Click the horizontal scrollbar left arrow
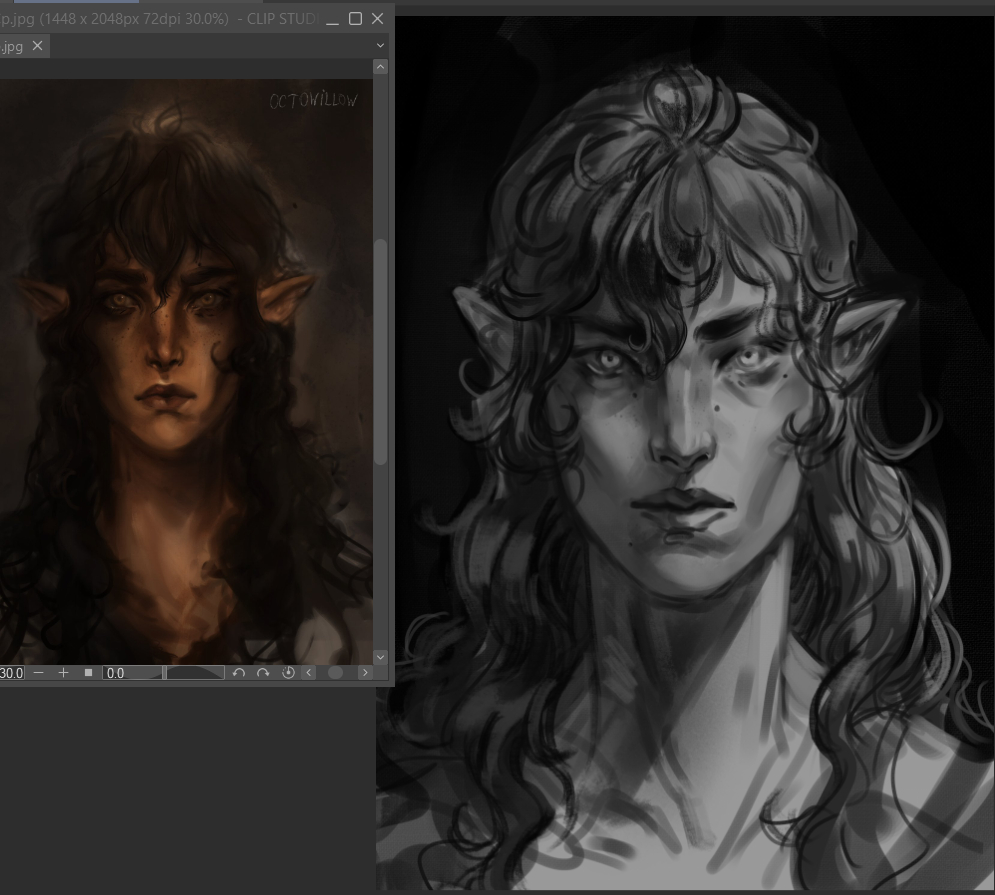The width and height of the screenshot is (995, 895). [x=308, y=673]
